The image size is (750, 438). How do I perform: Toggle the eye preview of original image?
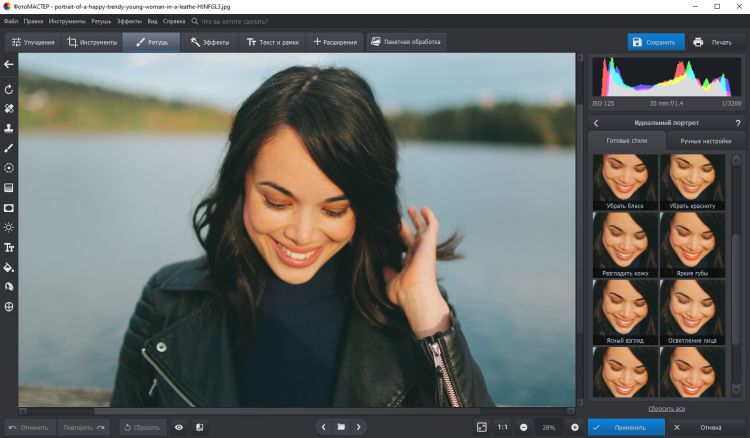(179, 427)
